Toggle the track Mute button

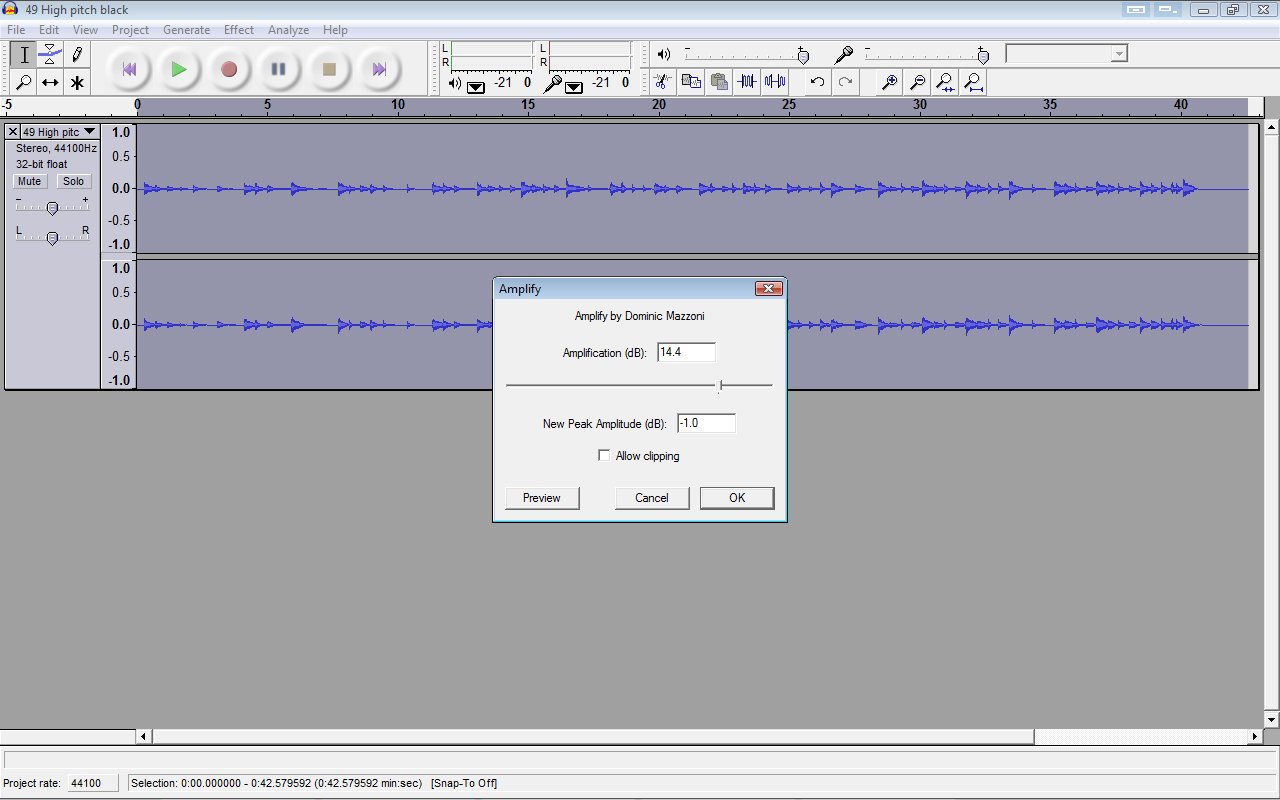(30, 181)
